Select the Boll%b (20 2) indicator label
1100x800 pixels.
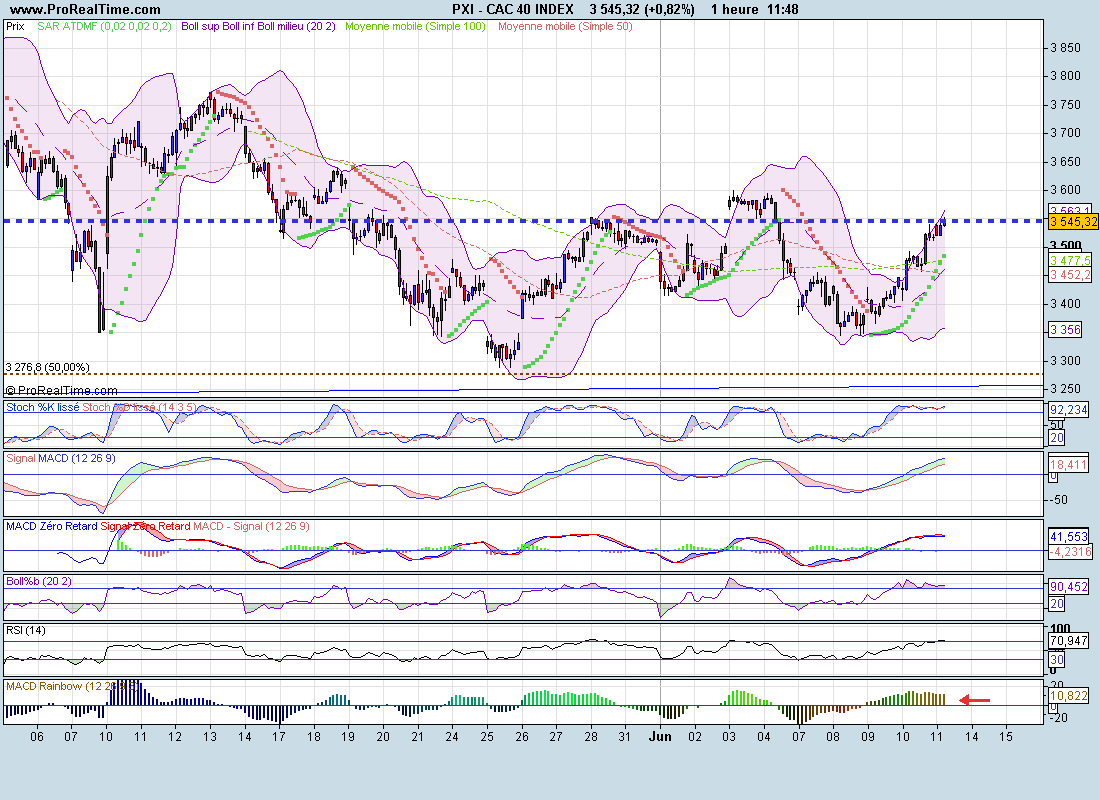pyautogui.click(x=39, y=581)
